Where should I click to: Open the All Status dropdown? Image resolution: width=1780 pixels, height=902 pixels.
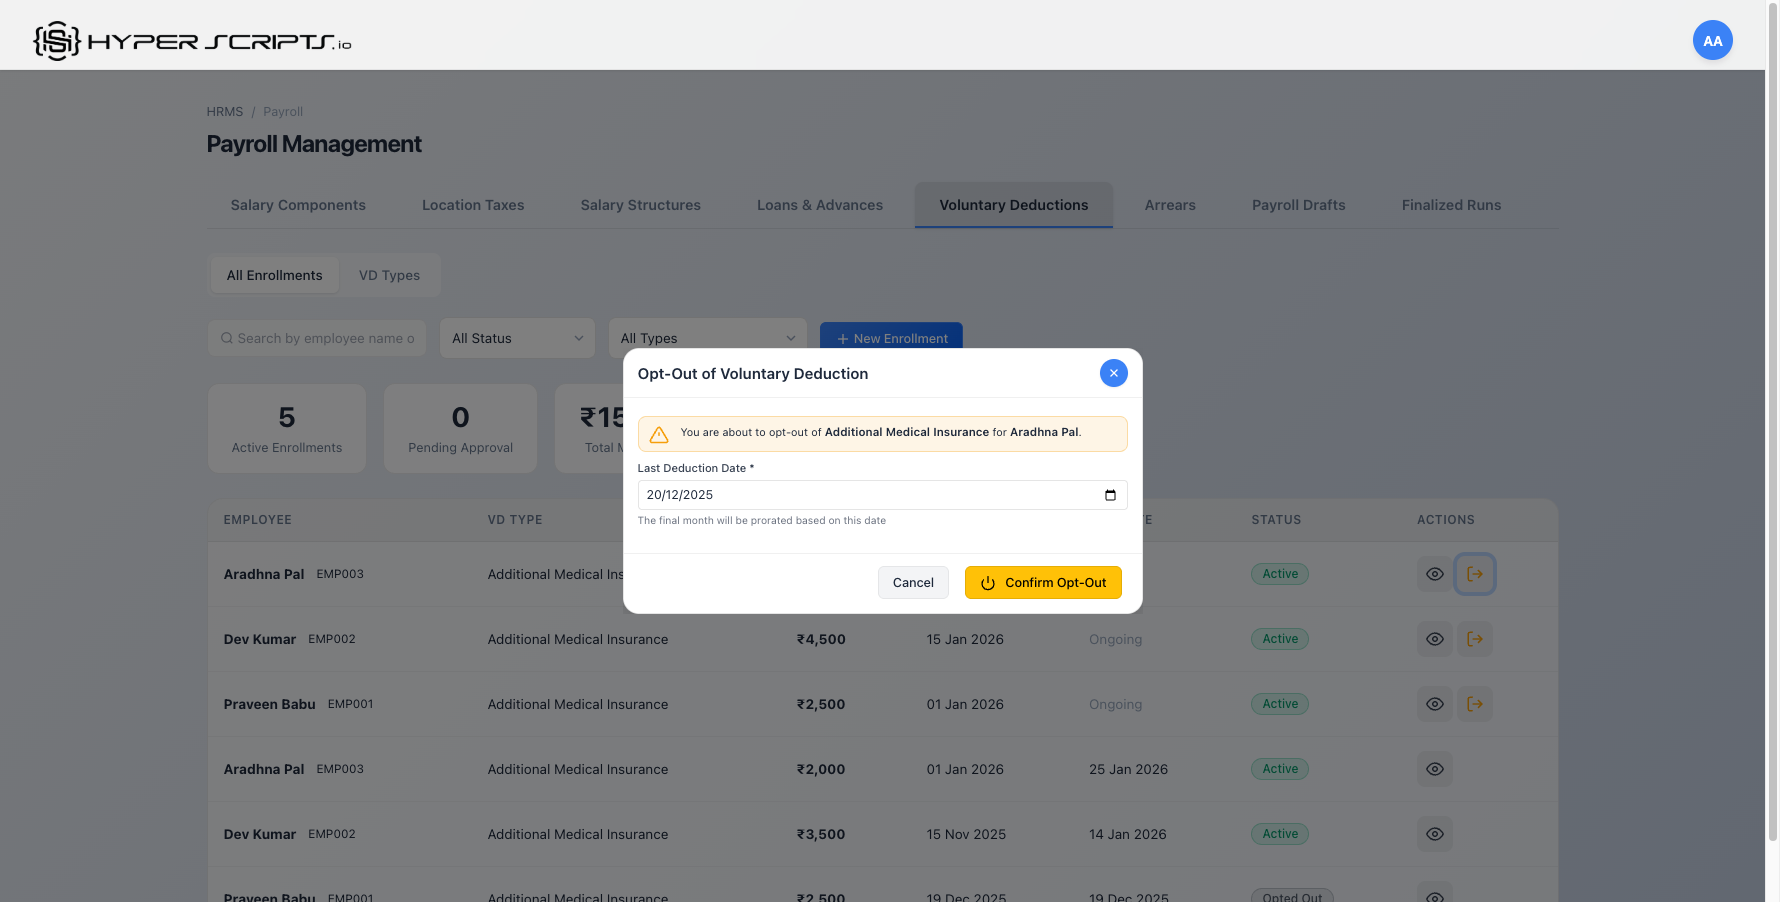pos(516,338)
